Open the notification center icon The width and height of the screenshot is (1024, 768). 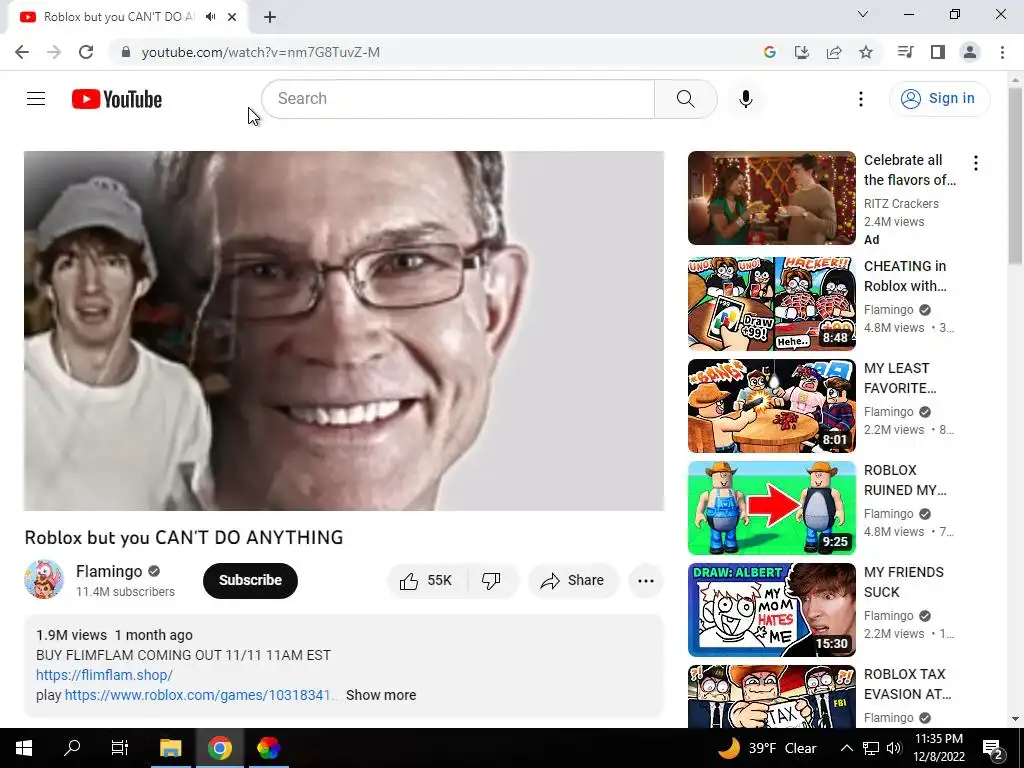tap(993, 750)
